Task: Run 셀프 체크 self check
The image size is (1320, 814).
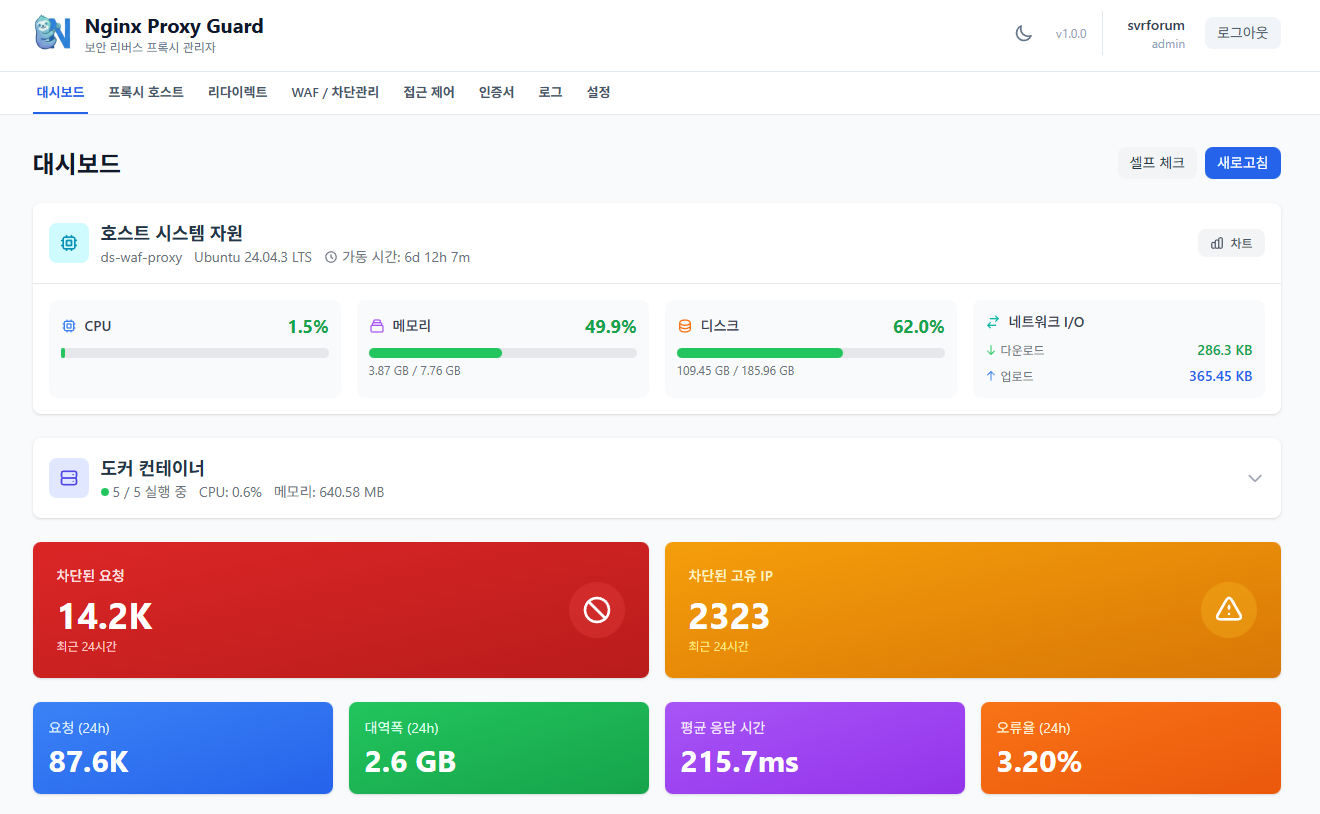Action: [1157, 163]
